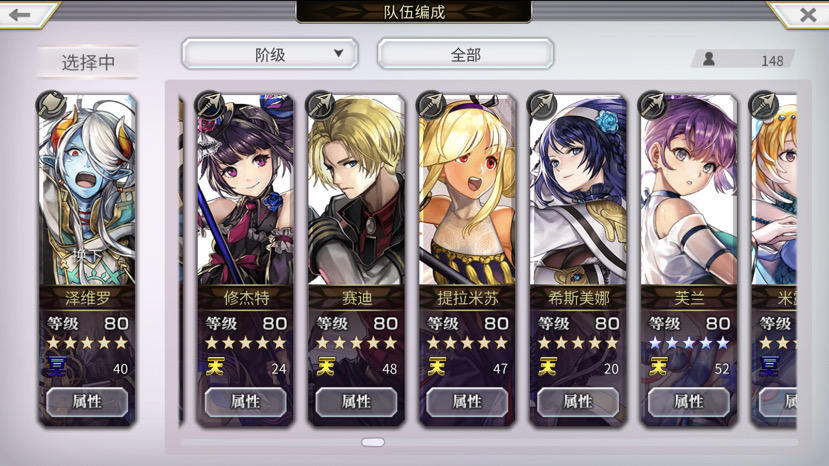Open the 阶级 sorting combo box
This screenshot has height=466, width=829.
tap(270, 54)
